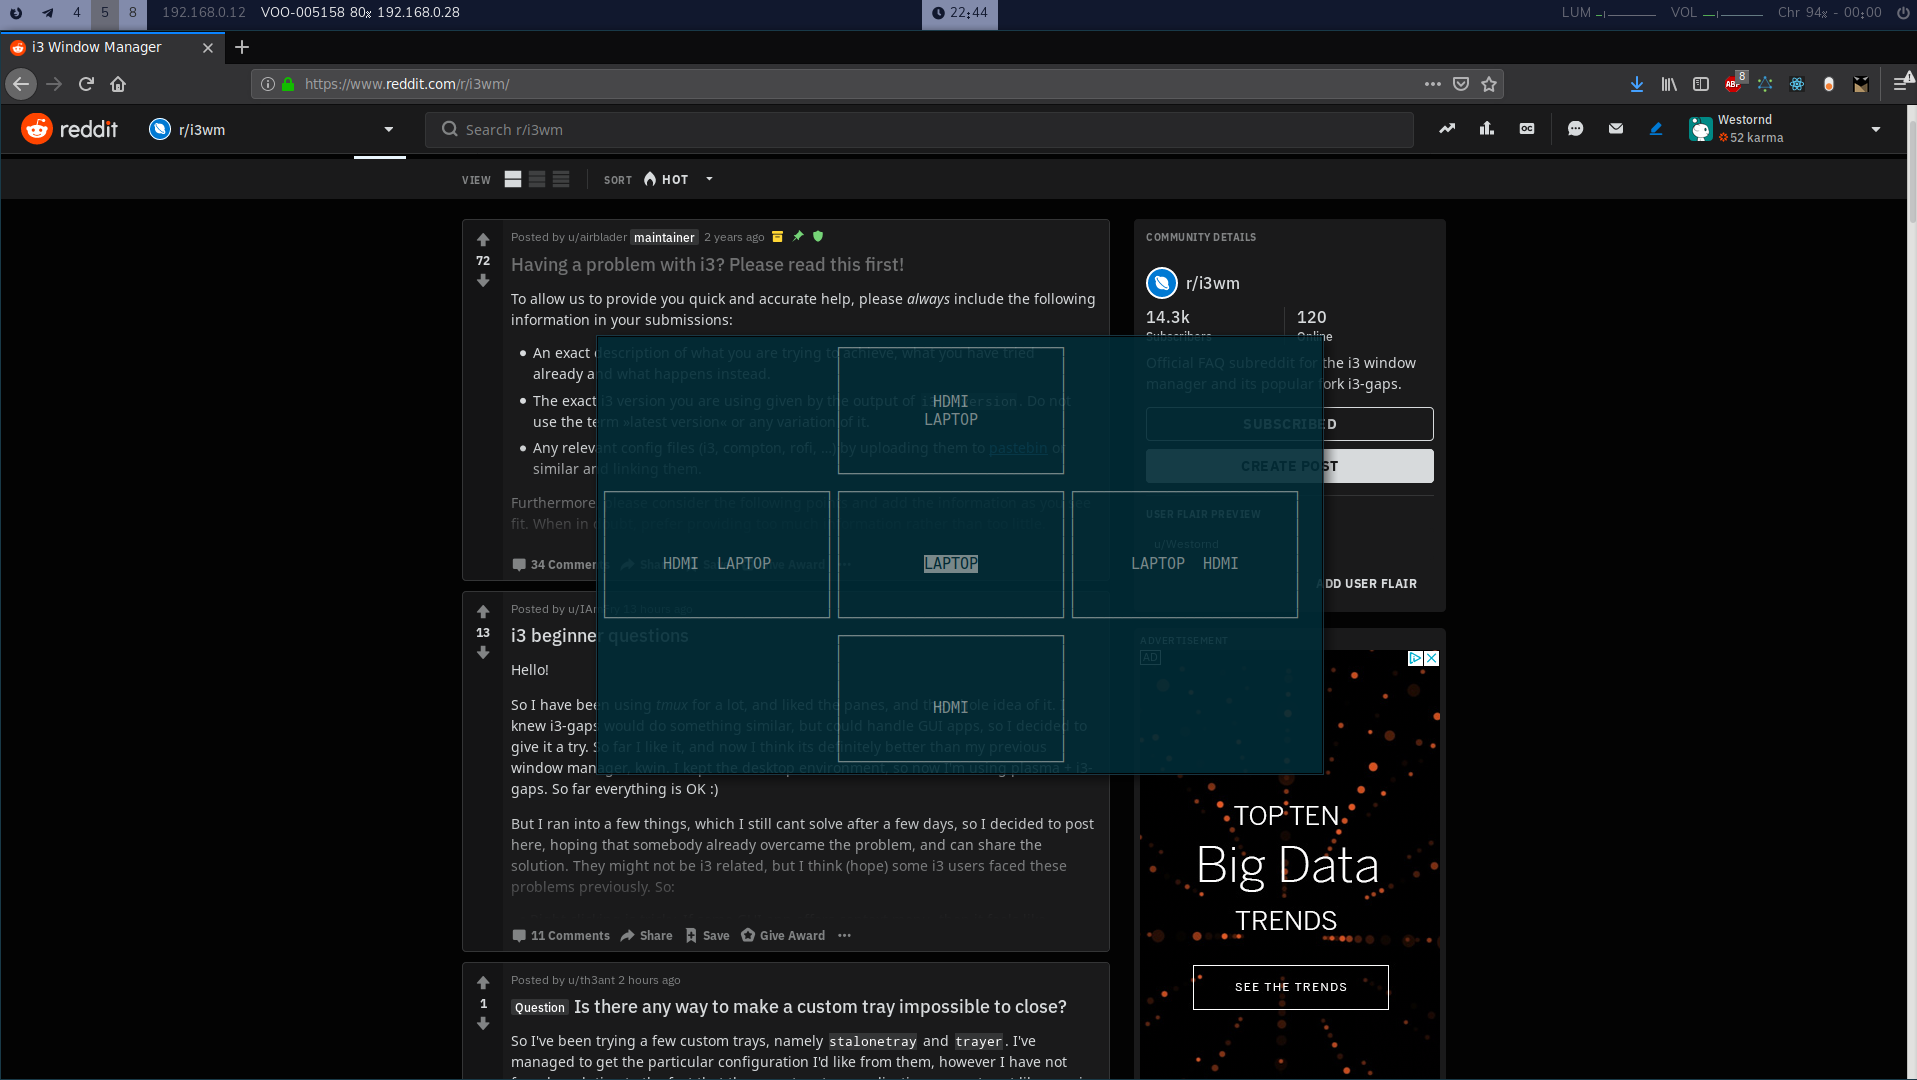Switch to workspace 5 in the bar

tap(104, 13)
